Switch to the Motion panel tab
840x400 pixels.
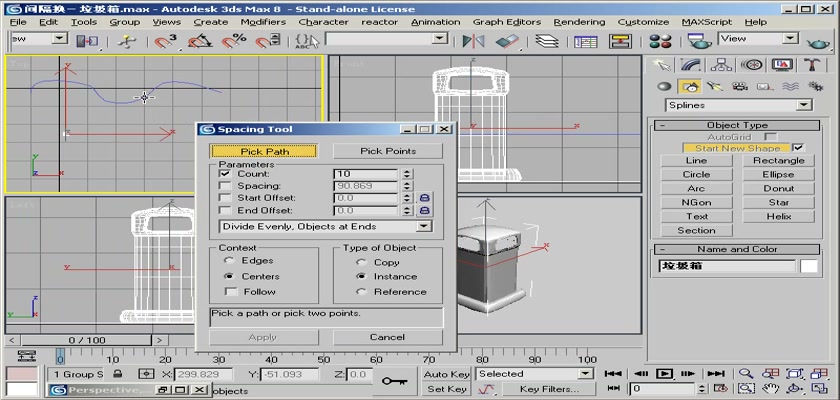point(752,65)
